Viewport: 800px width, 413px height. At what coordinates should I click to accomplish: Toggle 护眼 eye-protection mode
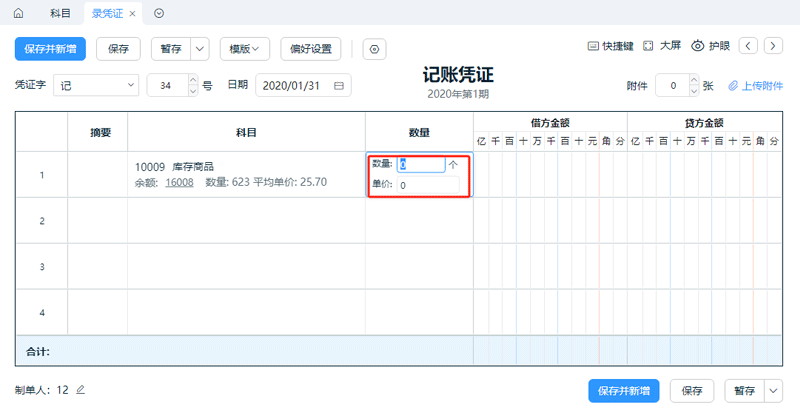point(711,46)
